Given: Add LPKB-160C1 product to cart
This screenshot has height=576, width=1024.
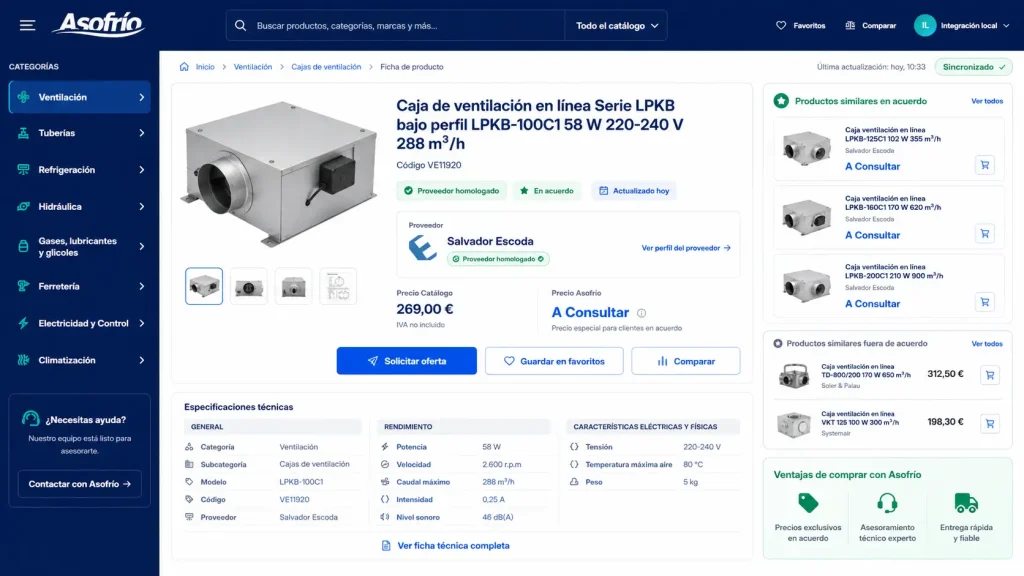Looking at the screenshot, I should point(985,234).
